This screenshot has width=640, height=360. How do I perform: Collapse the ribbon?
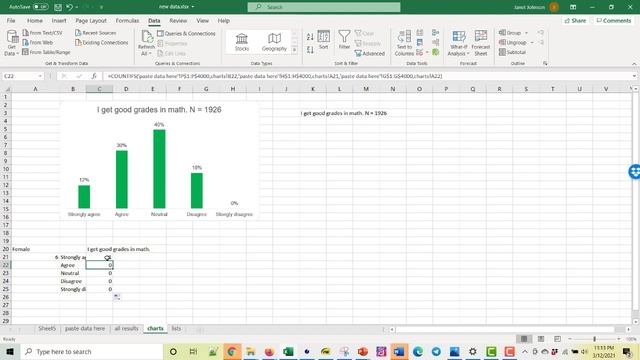634,64
